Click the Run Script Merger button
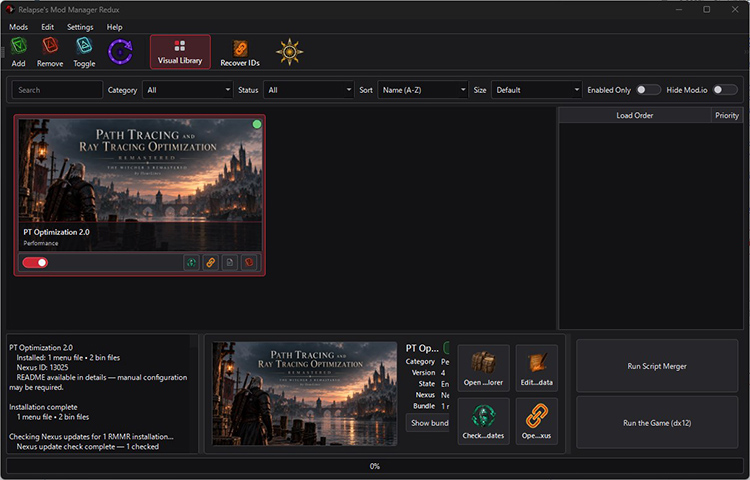This screenshot has width=750, height=480. tap(657, 366)
